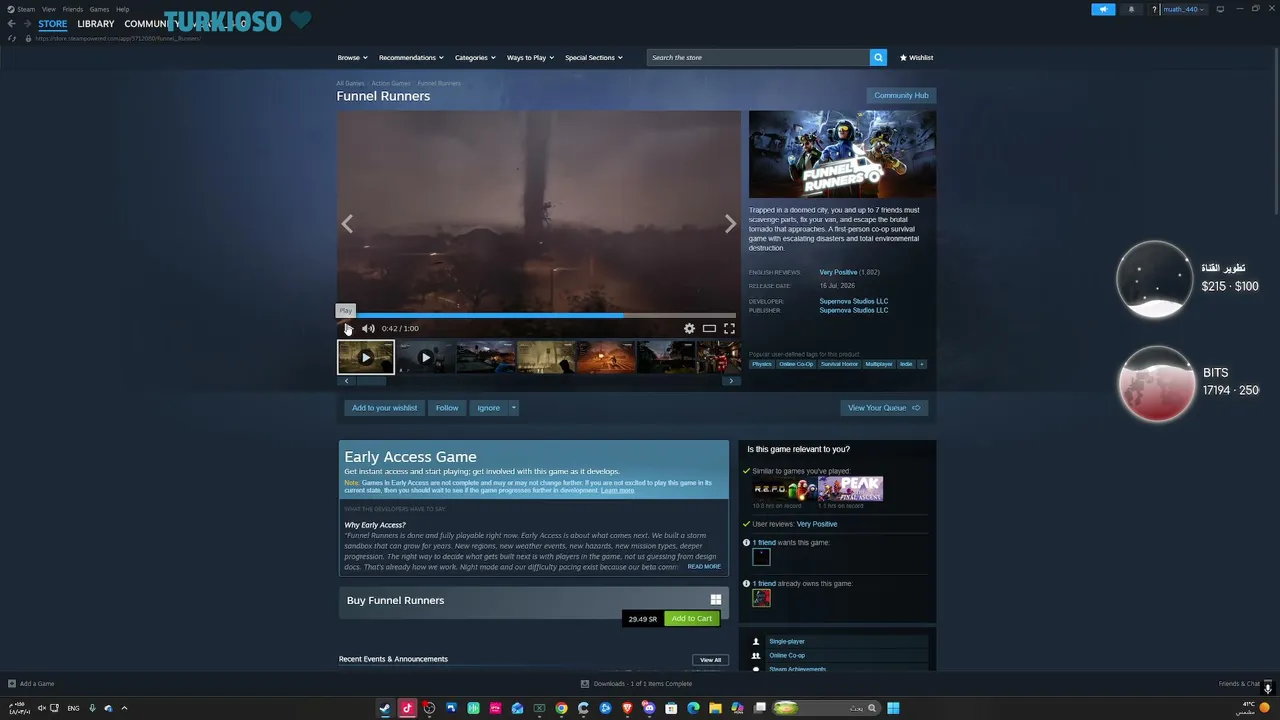Open the Survival Horror tag
Screen dimensions: 1280x720
click(x=839, y=364)
